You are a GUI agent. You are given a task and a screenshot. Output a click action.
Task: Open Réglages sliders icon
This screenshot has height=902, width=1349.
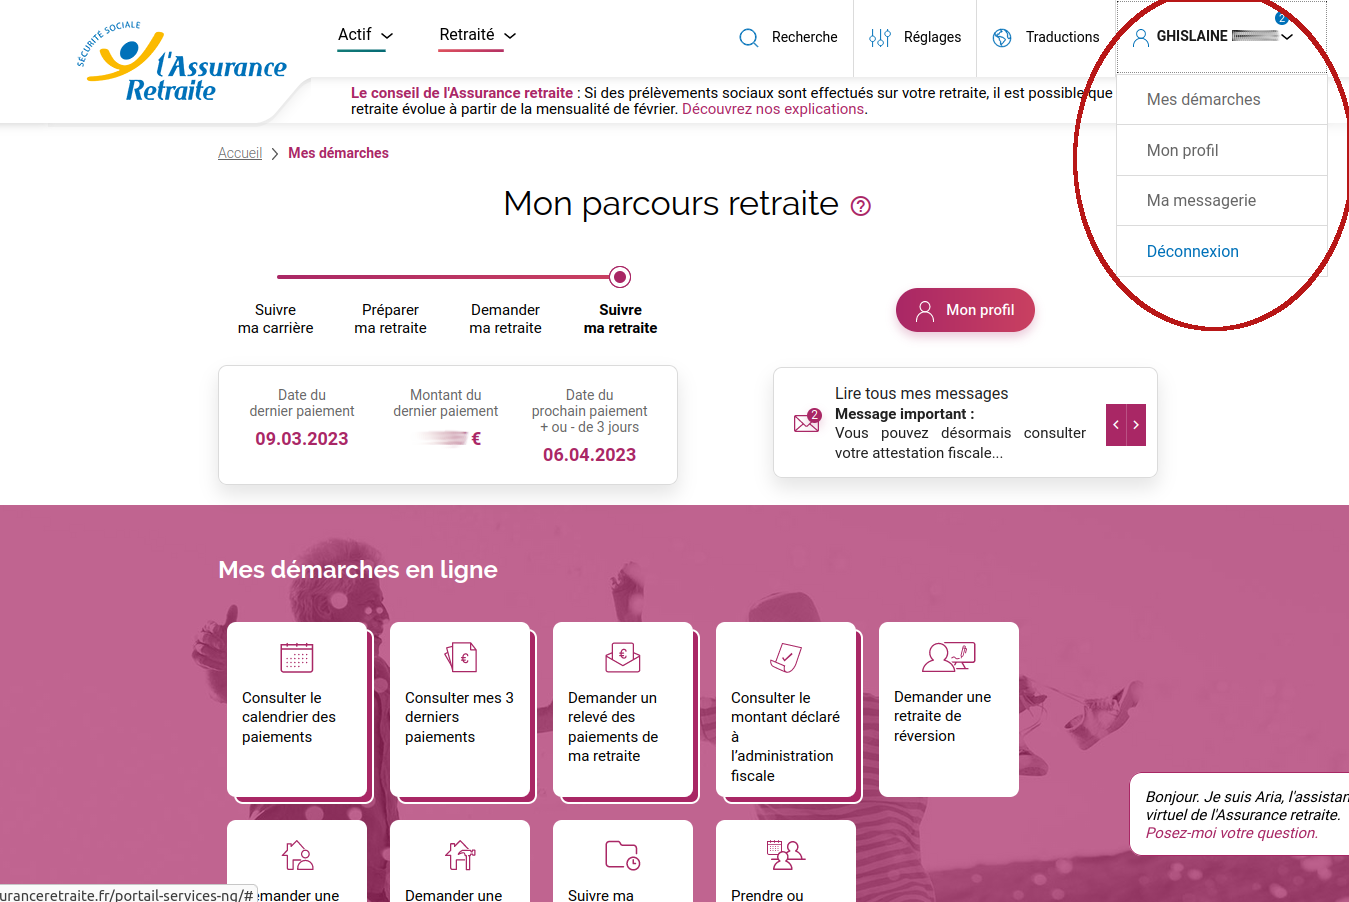(x=880, y=38)
